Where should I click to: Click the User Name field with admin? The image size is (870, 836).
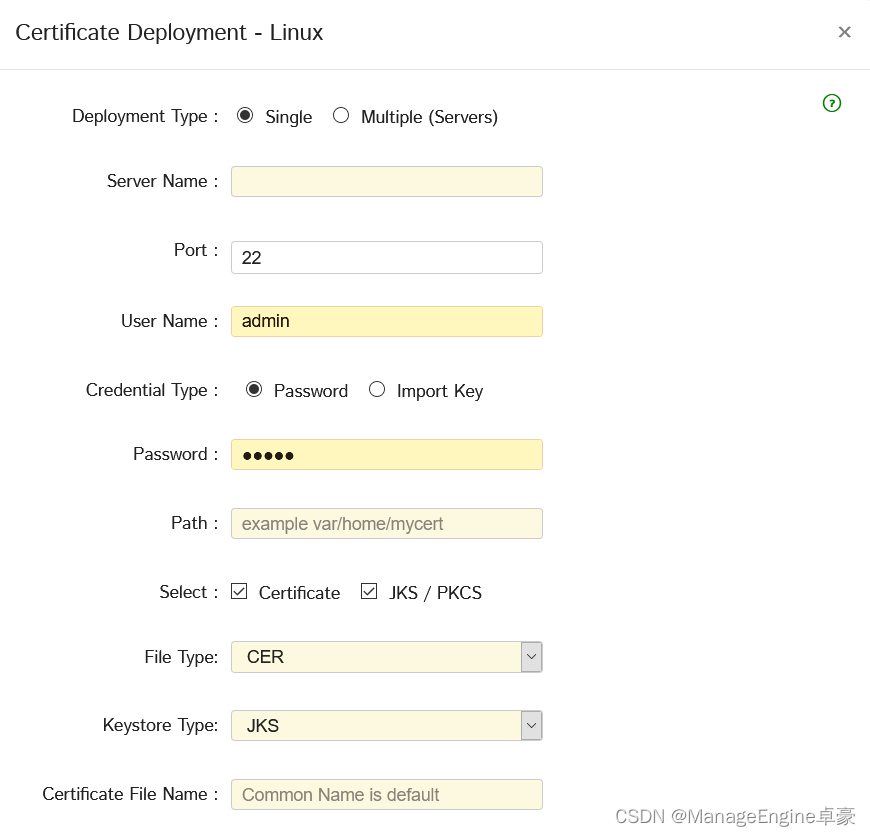pyautogui.click(x=387, y=321)
